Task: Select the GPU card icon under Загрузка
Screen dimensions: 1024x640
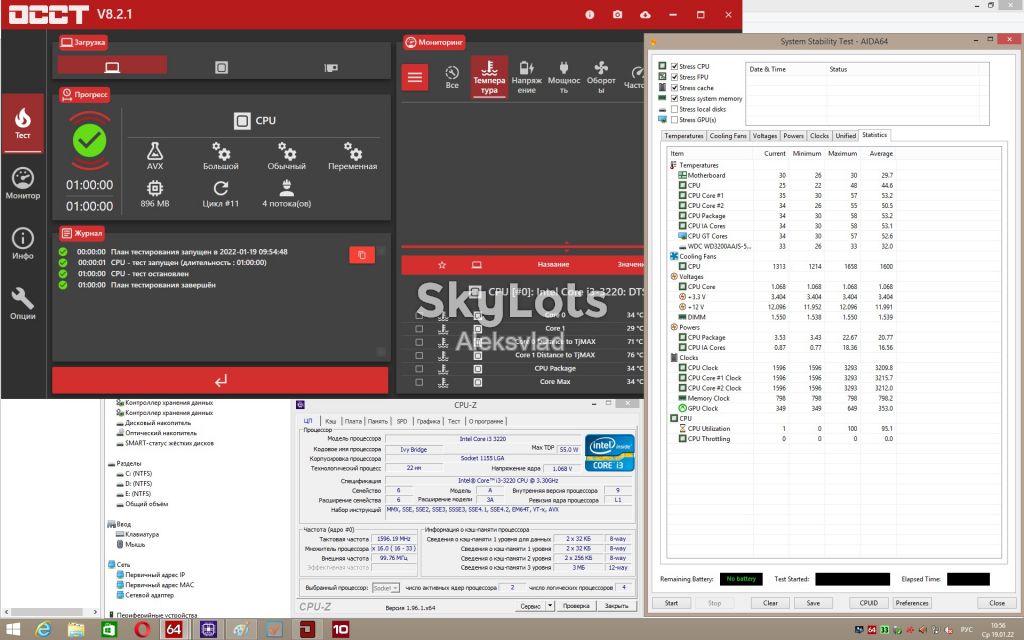Action: 331,67
